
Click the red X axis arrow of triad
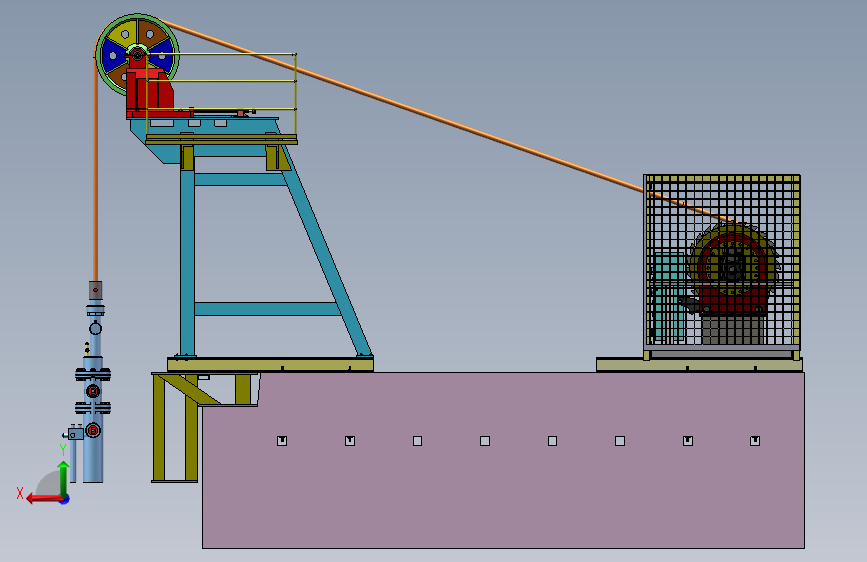click(x=44, y=499)
